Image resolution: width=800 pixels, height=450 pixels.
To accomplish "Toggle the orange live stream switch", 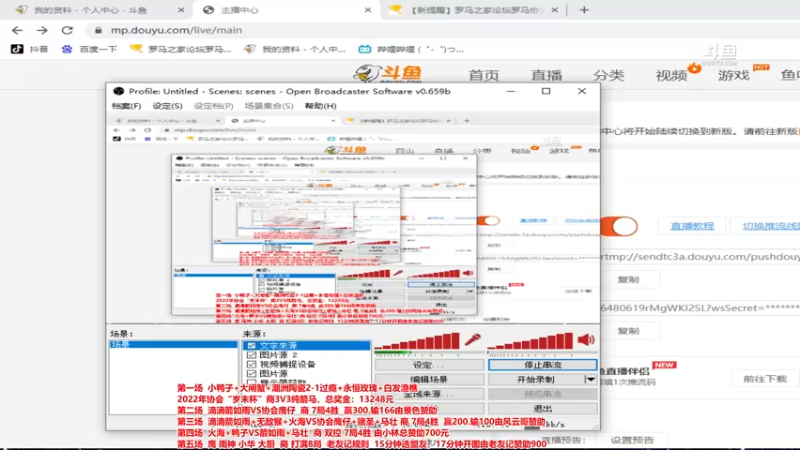I will tap(619, 226).
